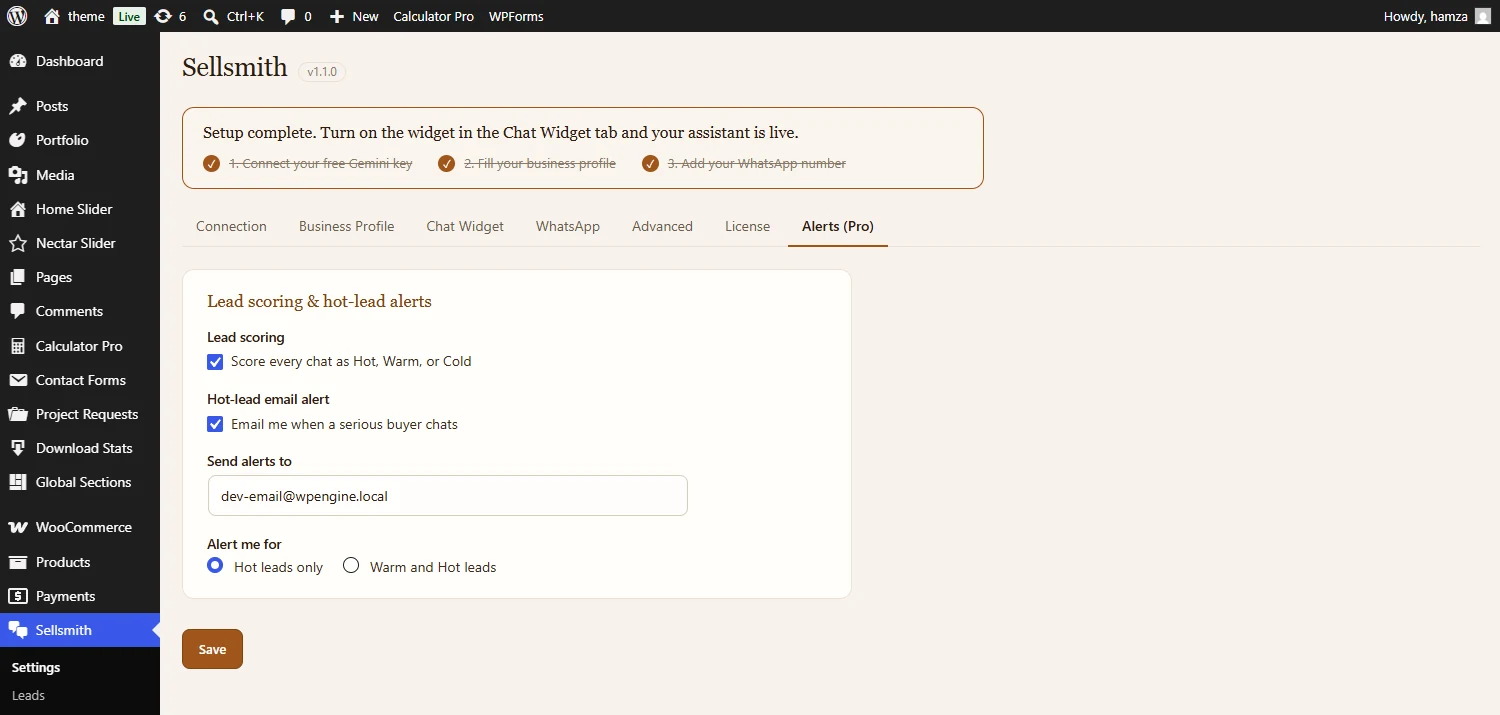
Task: Toggle Score every chat checkbox
Action: click(x=215, y=361)
